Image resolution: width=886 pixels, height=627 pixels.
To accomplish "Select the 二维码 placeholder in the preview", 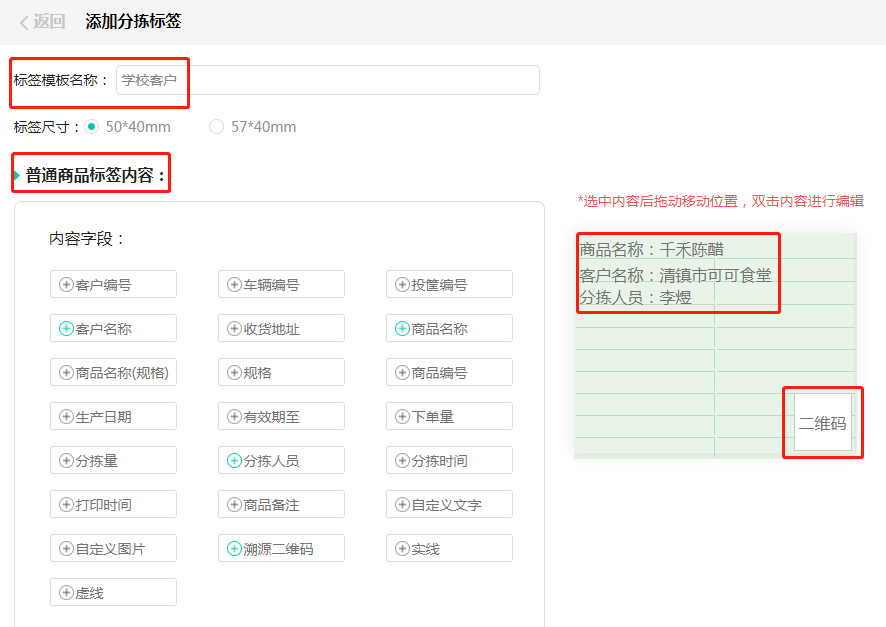I will point(822,422).
